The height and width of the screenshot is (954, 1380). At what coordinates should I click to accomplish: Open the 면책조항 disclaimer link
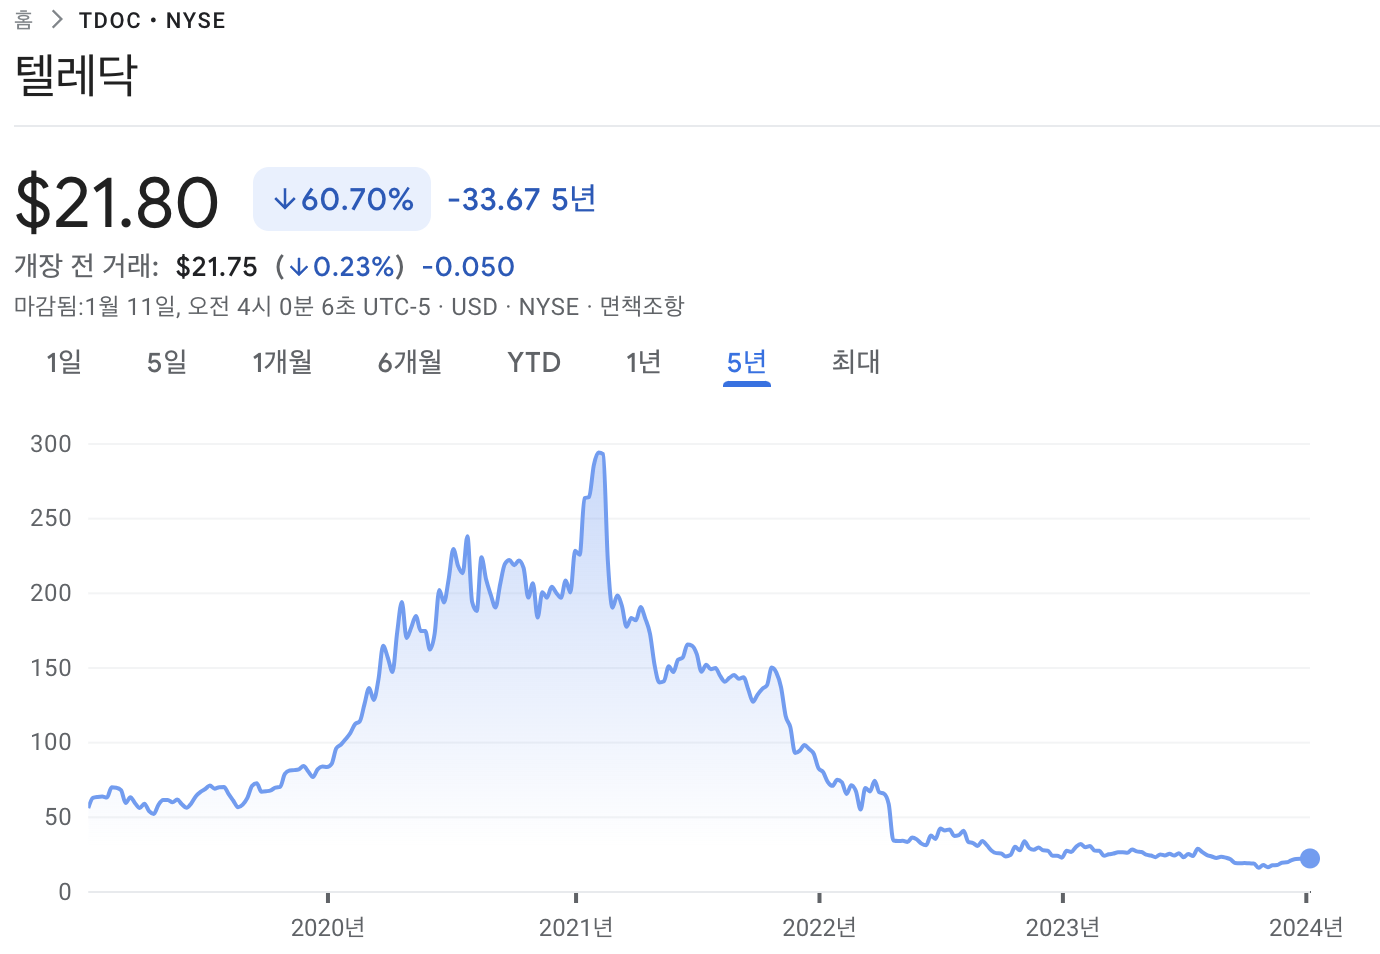tap(641, 306)
